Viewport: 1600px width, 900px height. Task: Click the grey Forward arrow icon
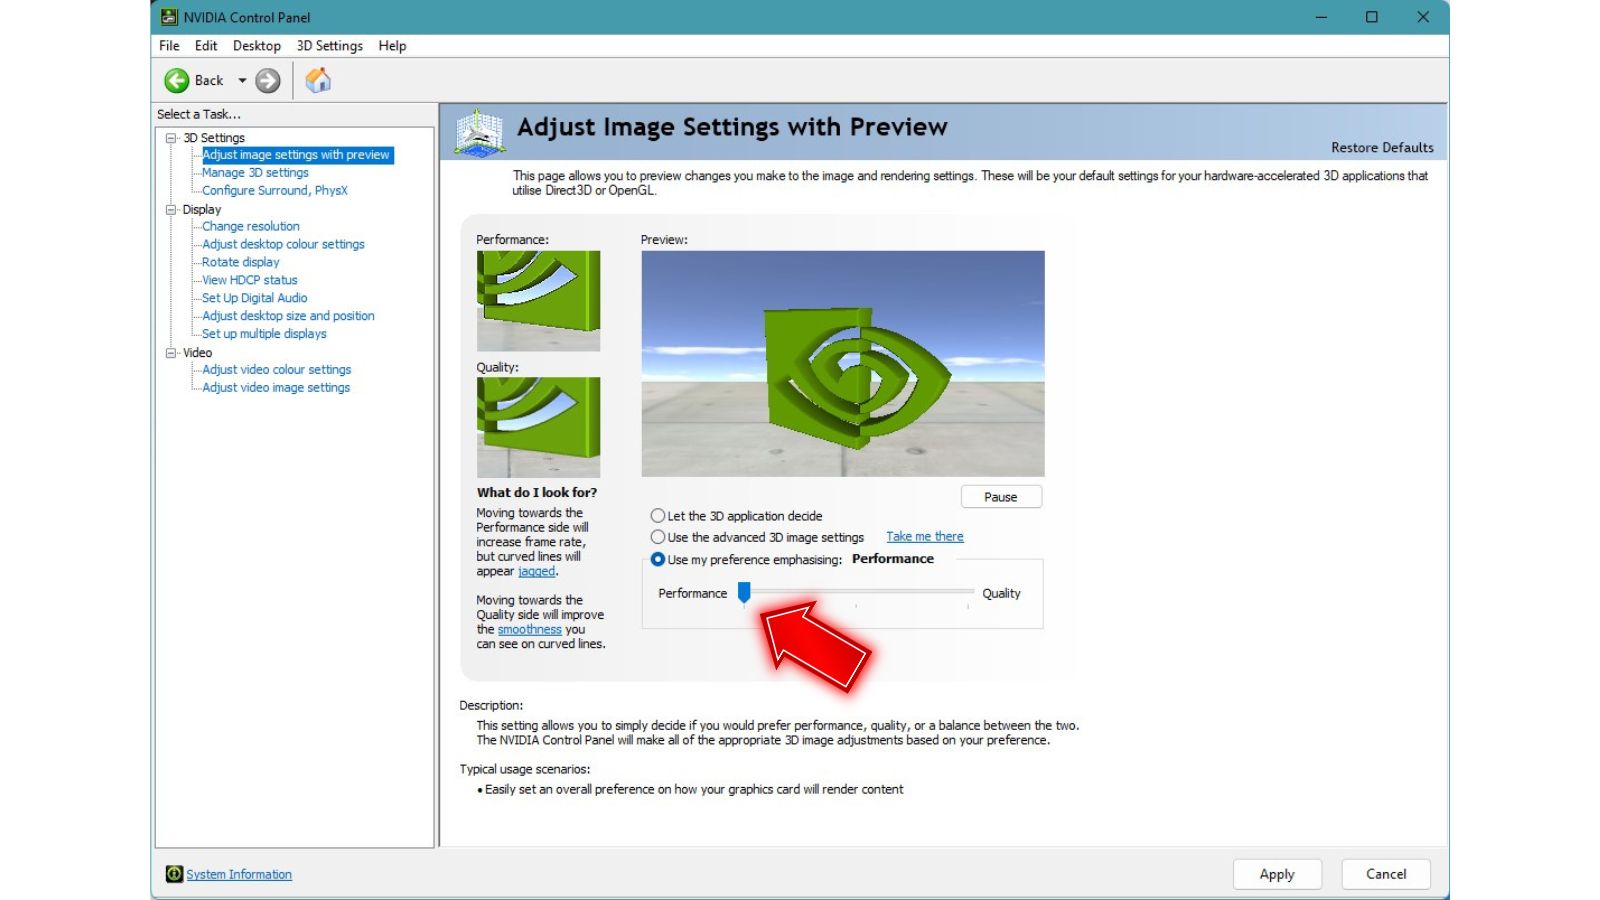click(267, 81)
